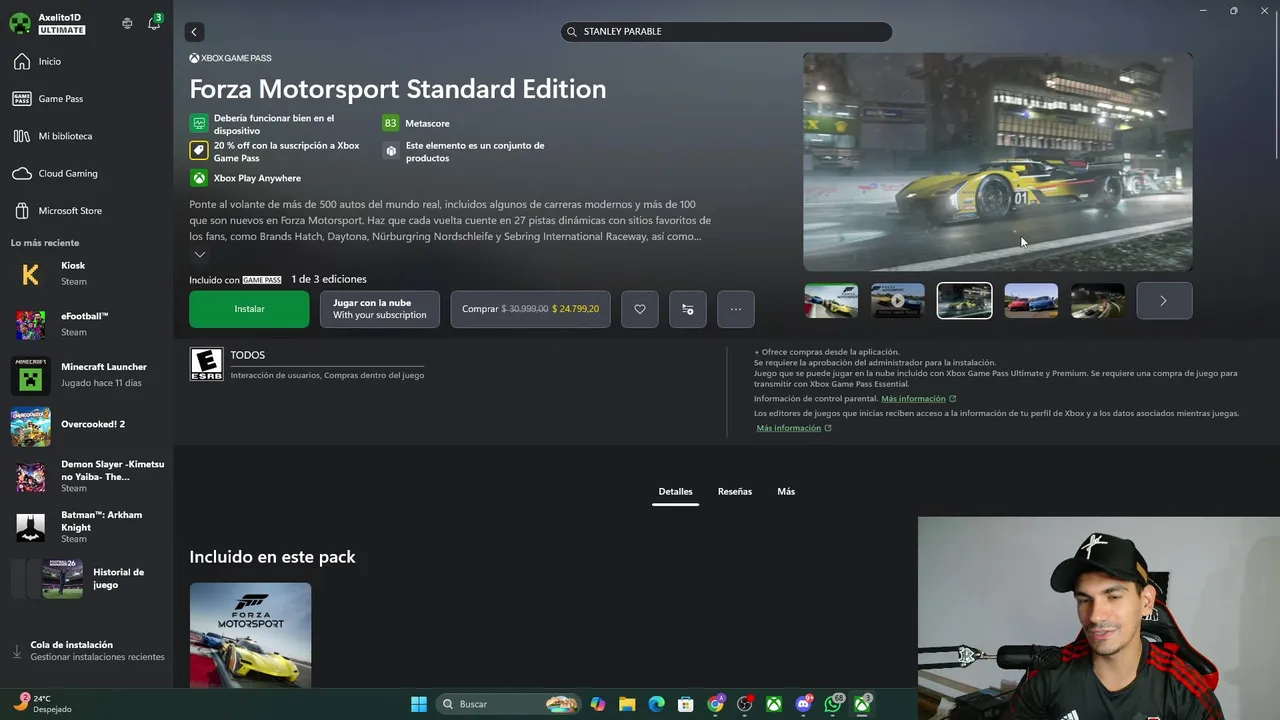Select the fourth gallery thumbnail
Image resolution: width=1280 pixels, height=720 pixels.
click(x=1031, y=301)
